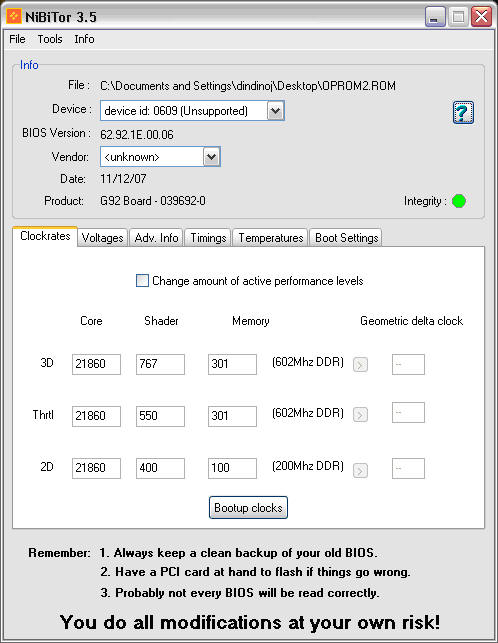Open the Tools menu

tap(50, 39)
